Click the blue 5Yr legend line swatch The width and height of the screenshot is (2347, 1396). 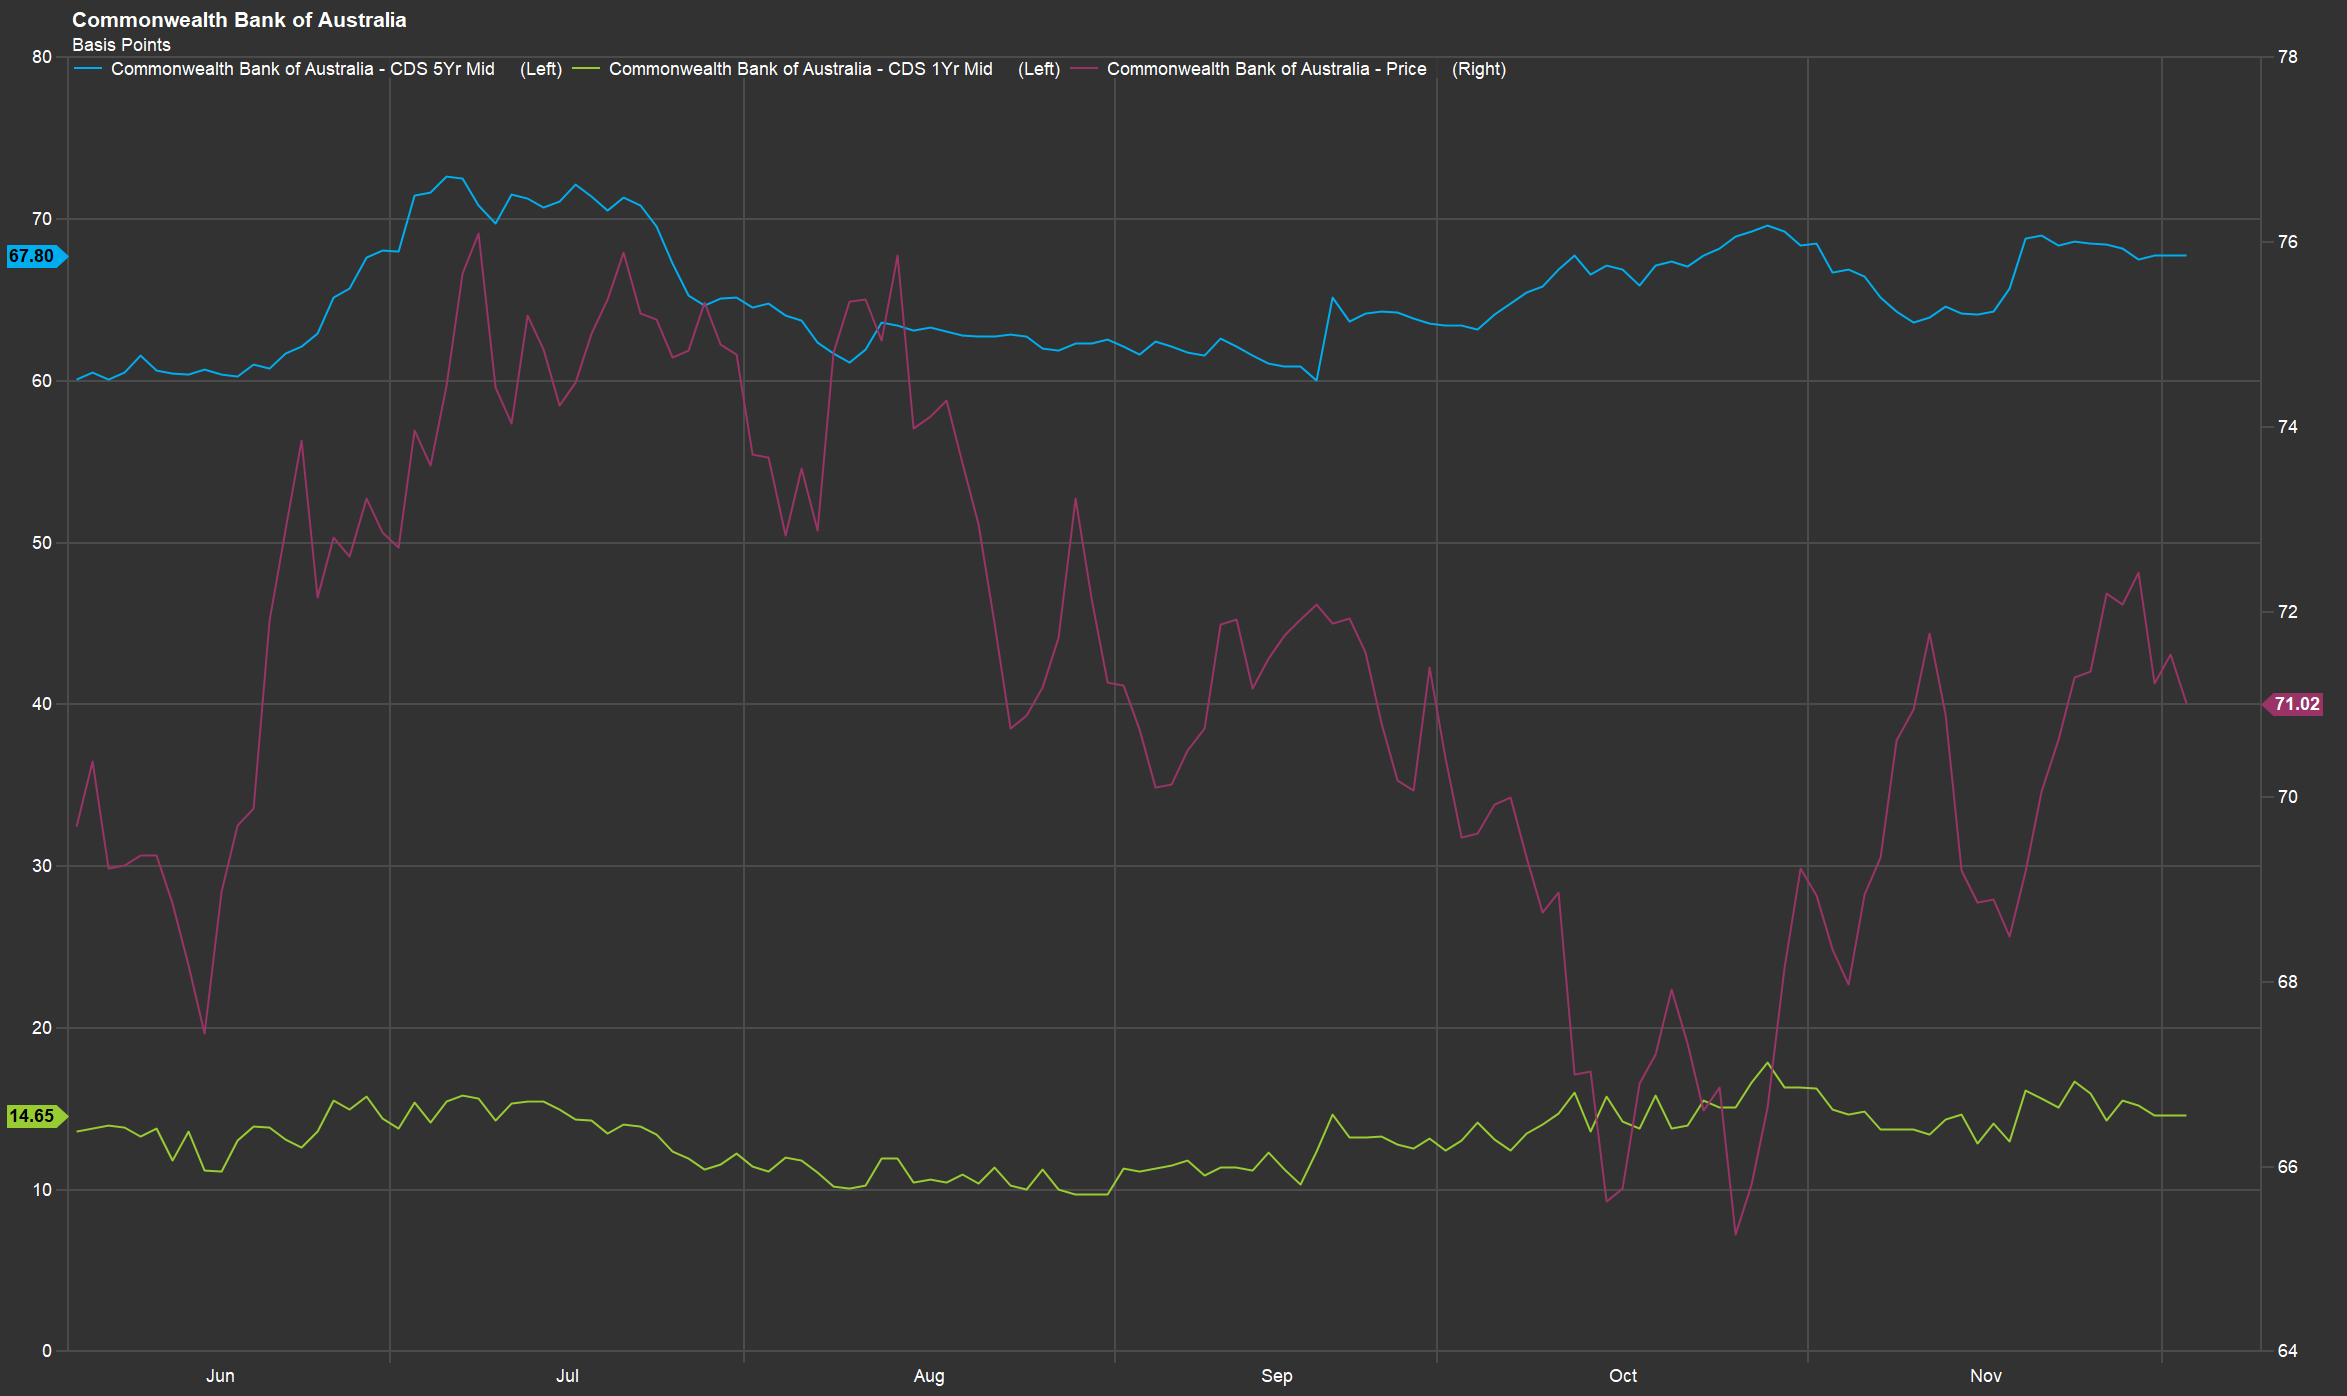point(88,69)
